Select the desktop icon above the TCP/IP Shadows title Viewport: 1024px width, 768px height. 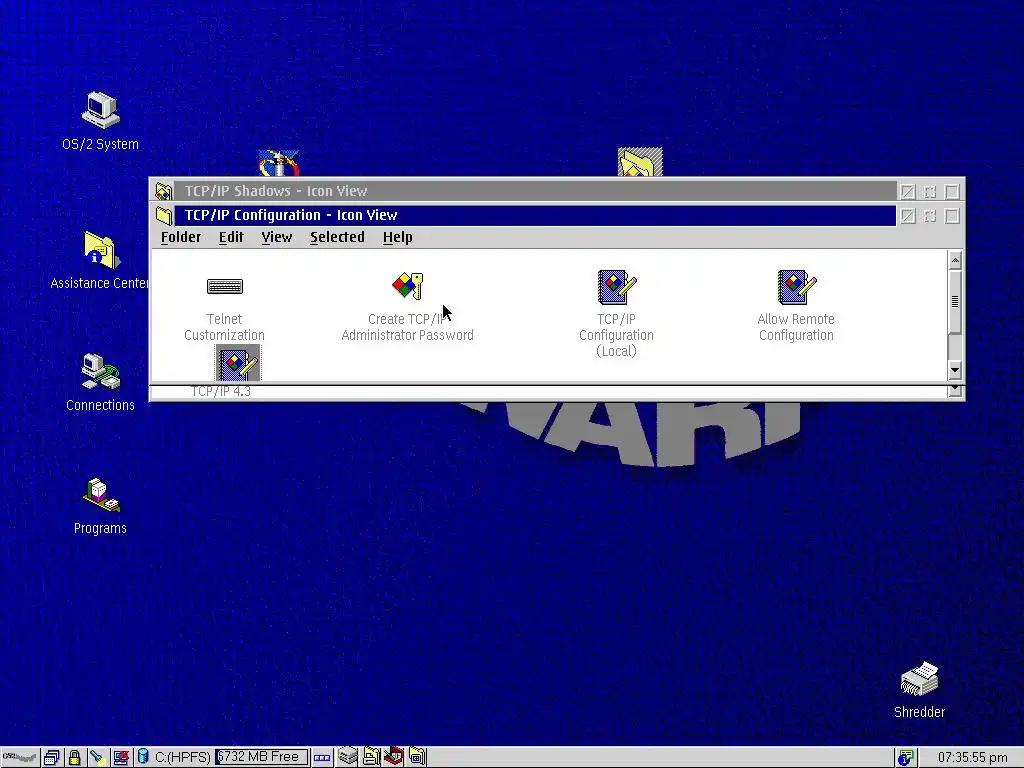click(x=279, y=163)
